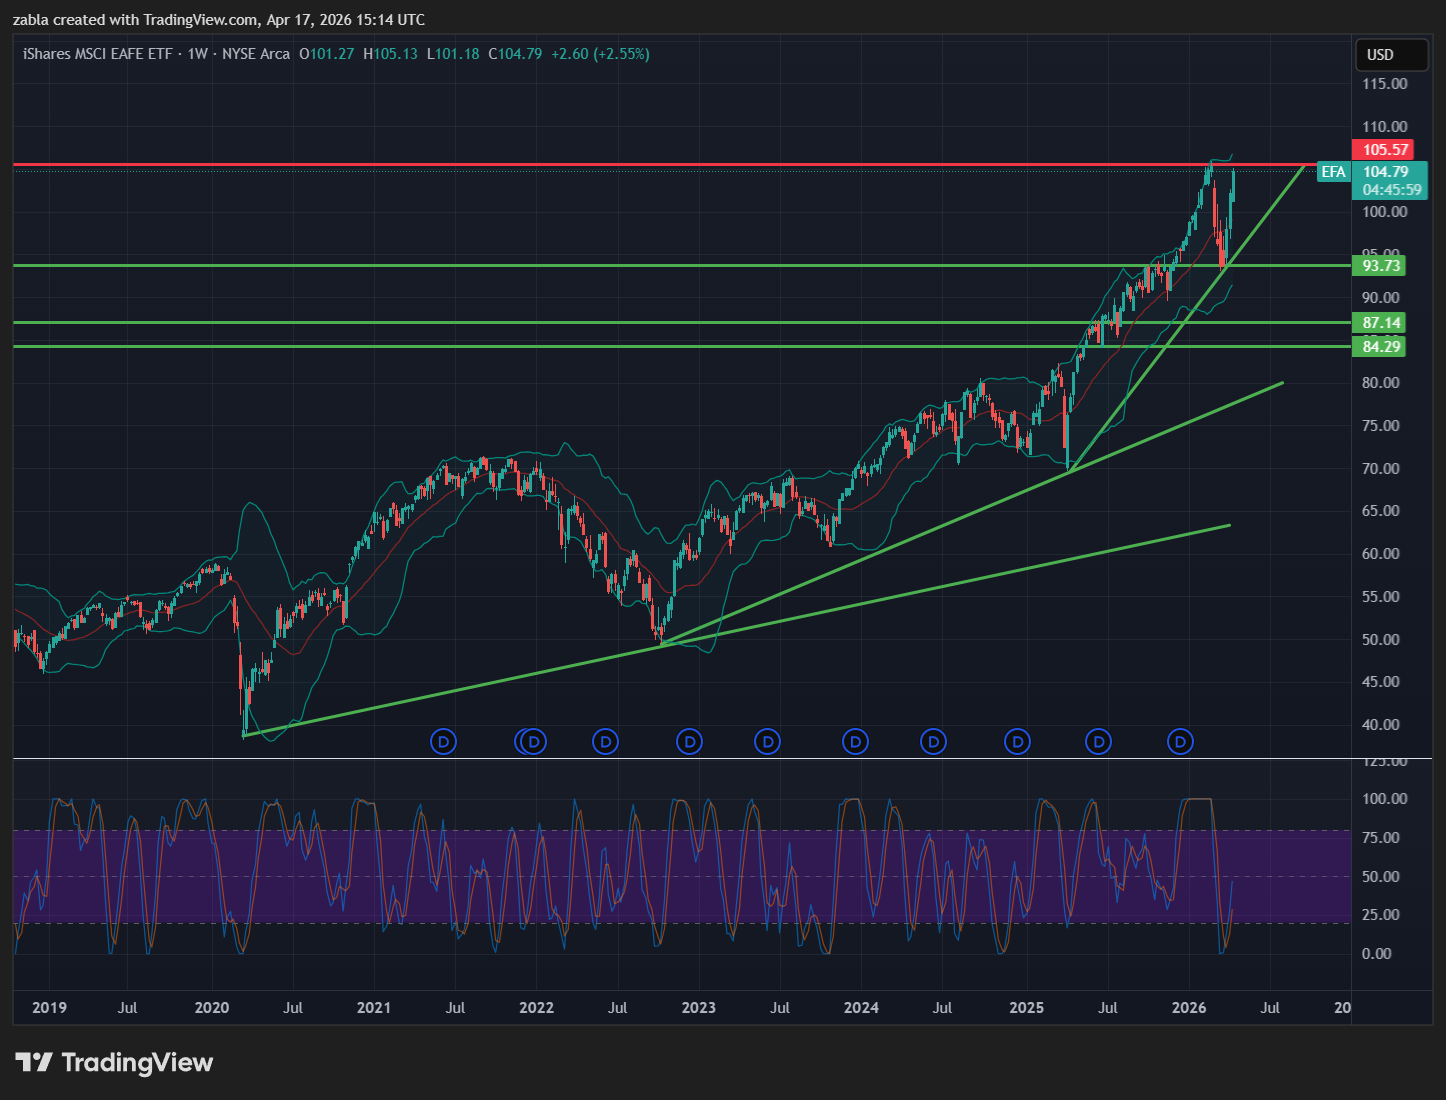
Task: Click the 2025 label on the time axis
Action: pos(1026,1007)
